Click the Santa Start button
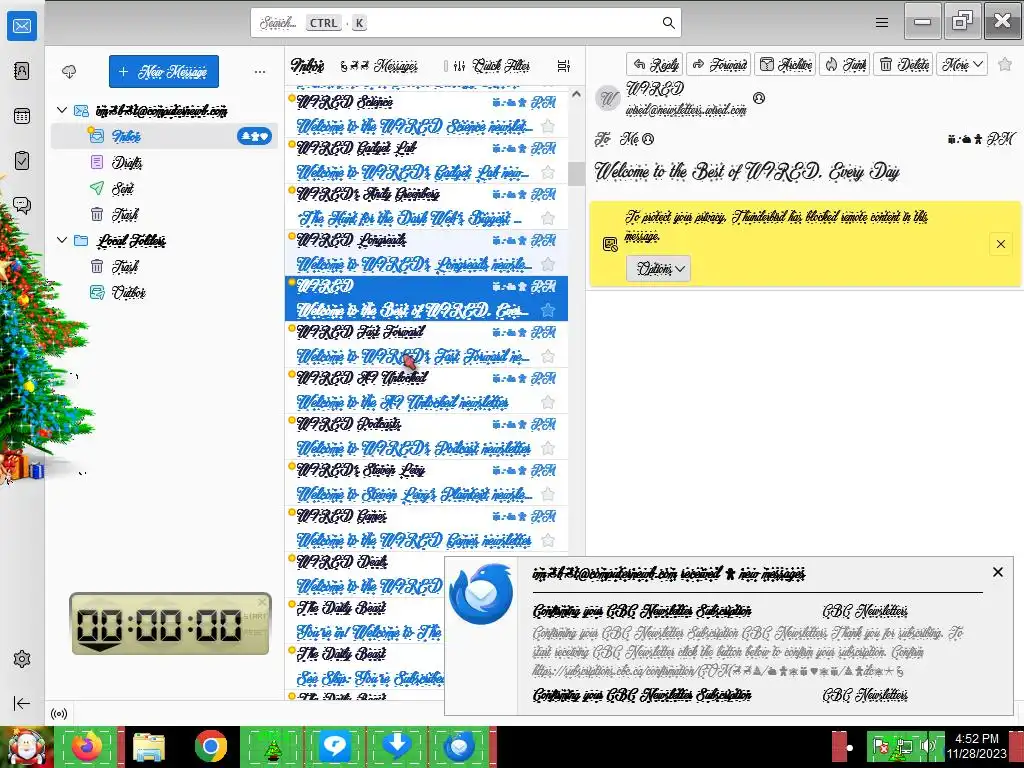The width and height of the screenshot is (1024, 768). point(26,747)
